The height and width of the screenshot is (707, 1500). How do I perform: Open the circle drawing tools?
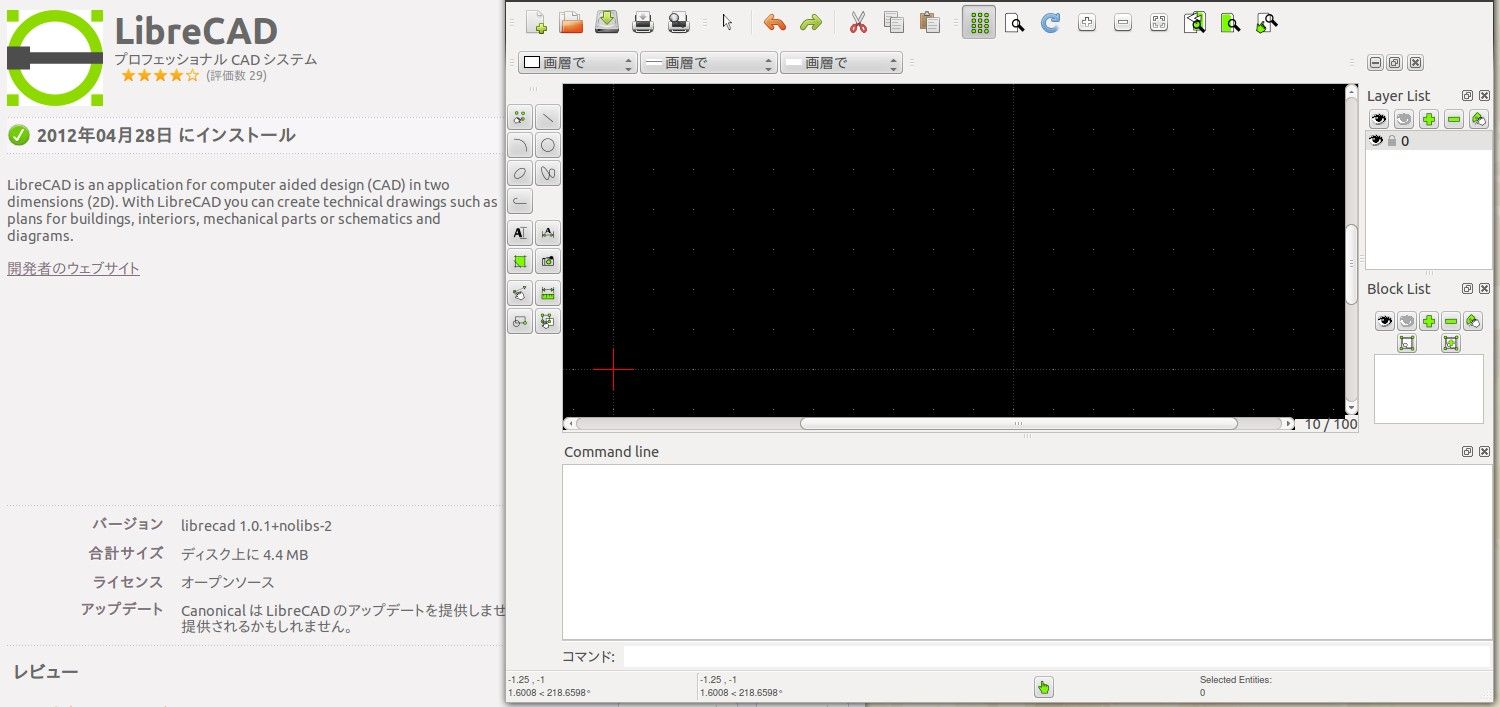(x=548, y=146)
